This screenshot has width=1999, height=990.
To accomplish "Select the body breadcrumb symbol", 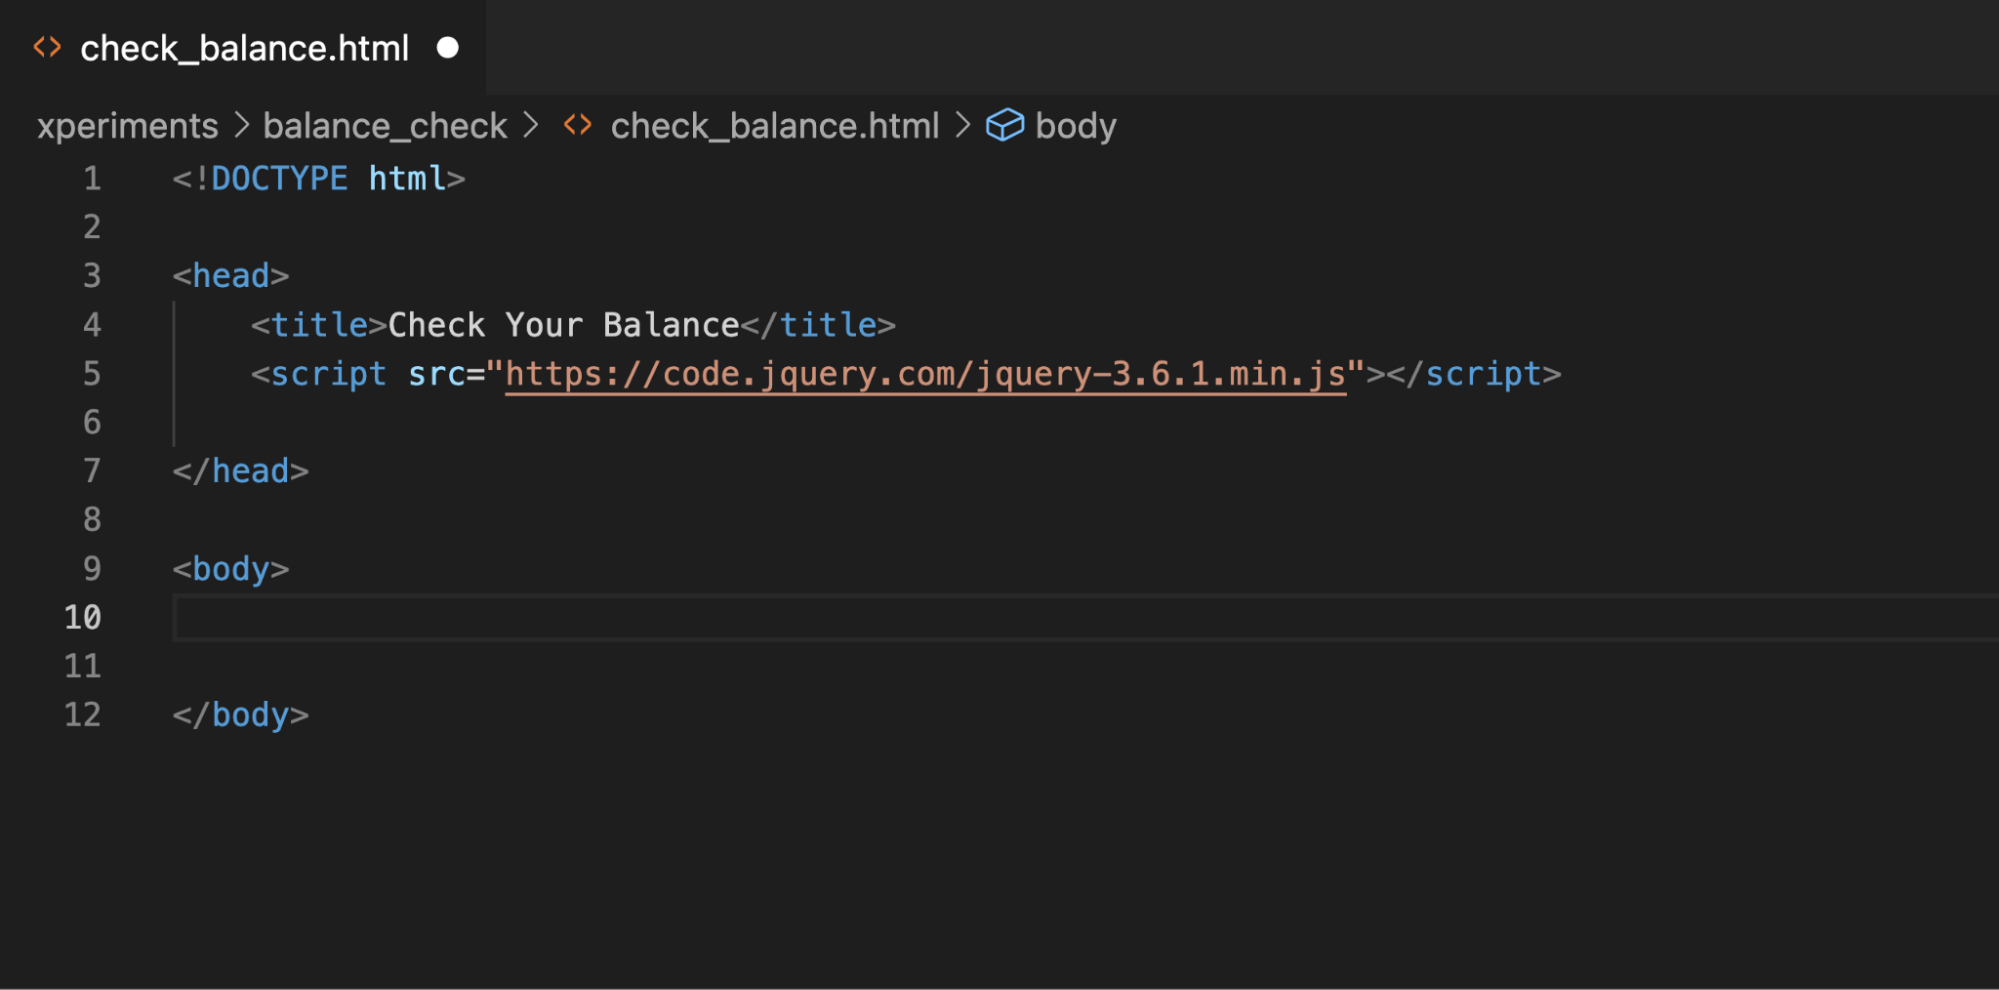I will point(1075,126).
